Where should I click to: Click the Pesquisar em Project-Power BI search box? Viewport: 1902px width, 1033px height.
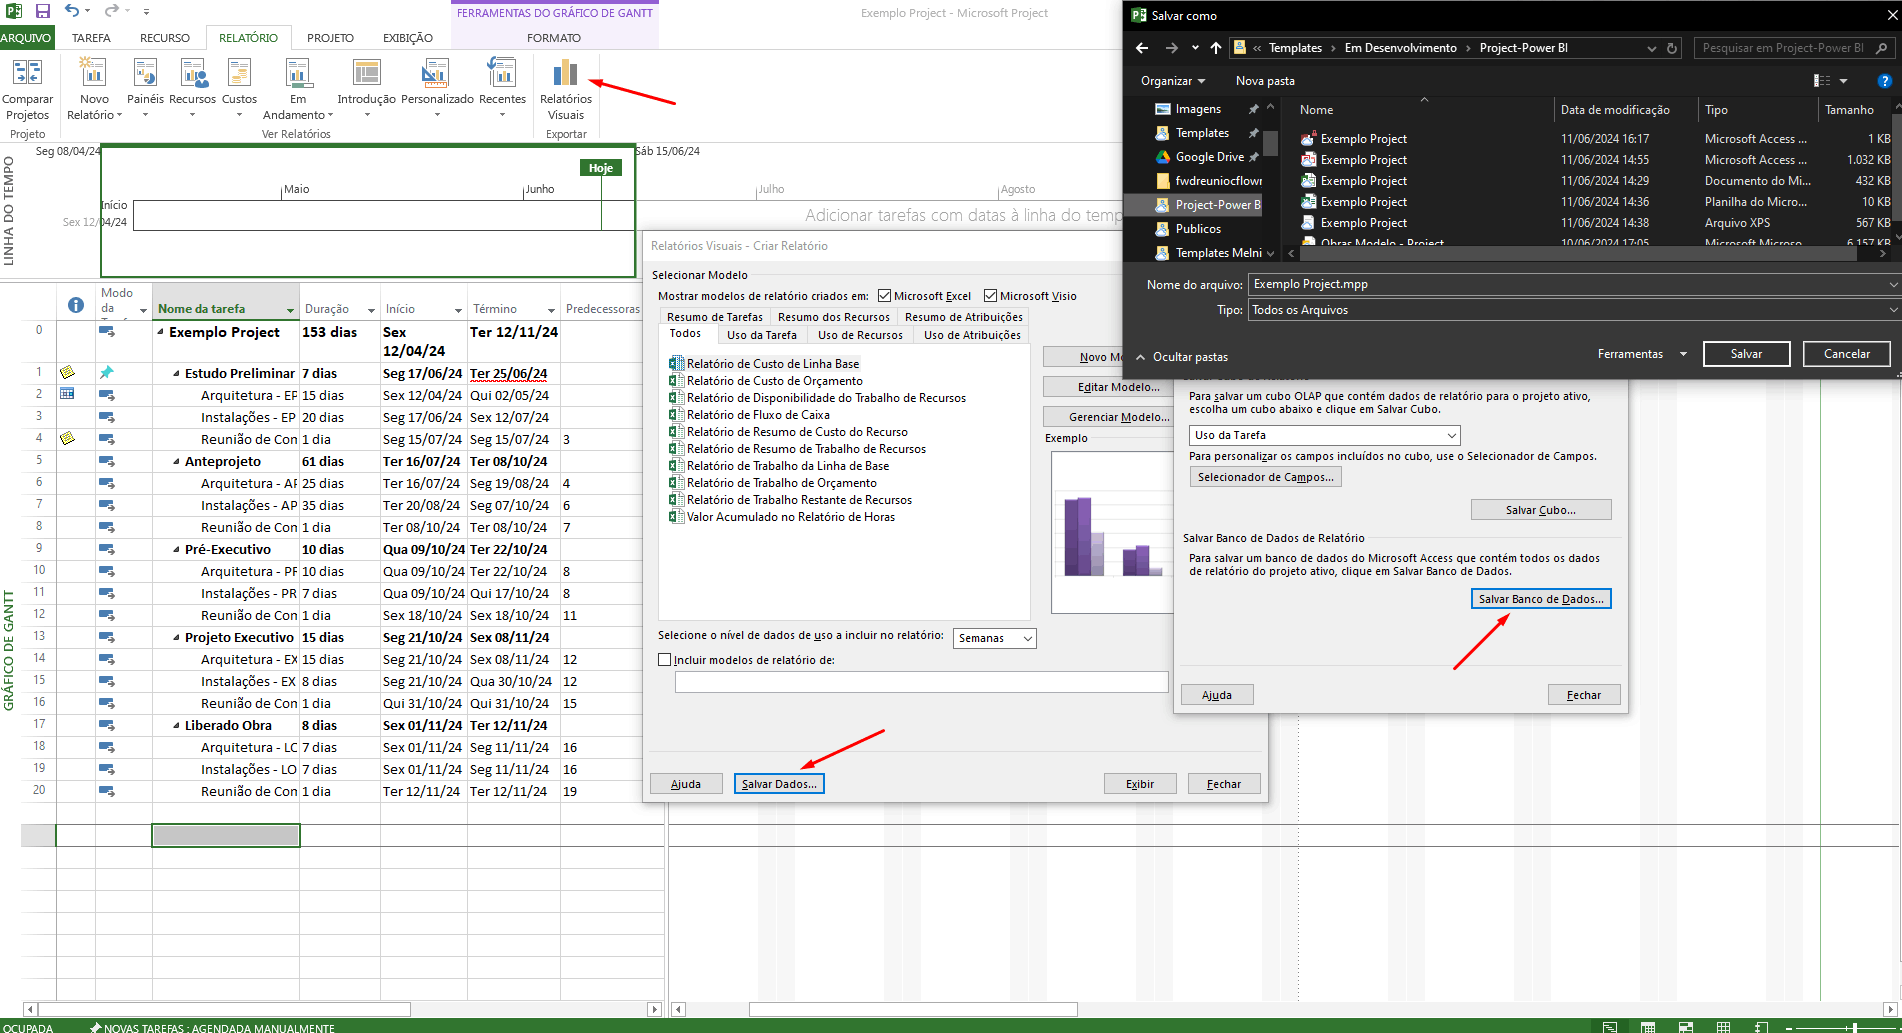(1795, 48)
